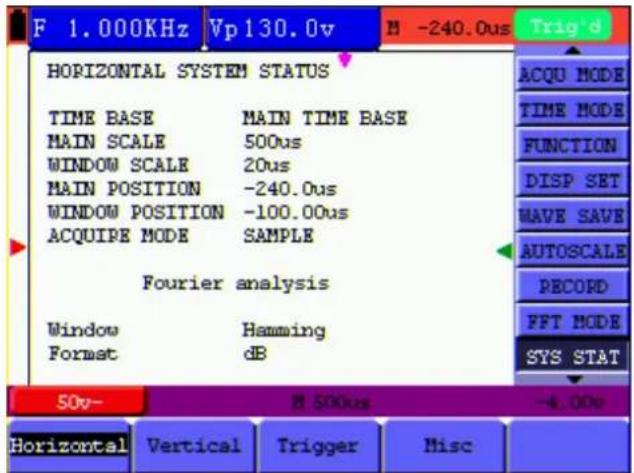The height and width of the screenshot is (473, 634).
Task: Click the Format label
Action: tap(83, 354)
